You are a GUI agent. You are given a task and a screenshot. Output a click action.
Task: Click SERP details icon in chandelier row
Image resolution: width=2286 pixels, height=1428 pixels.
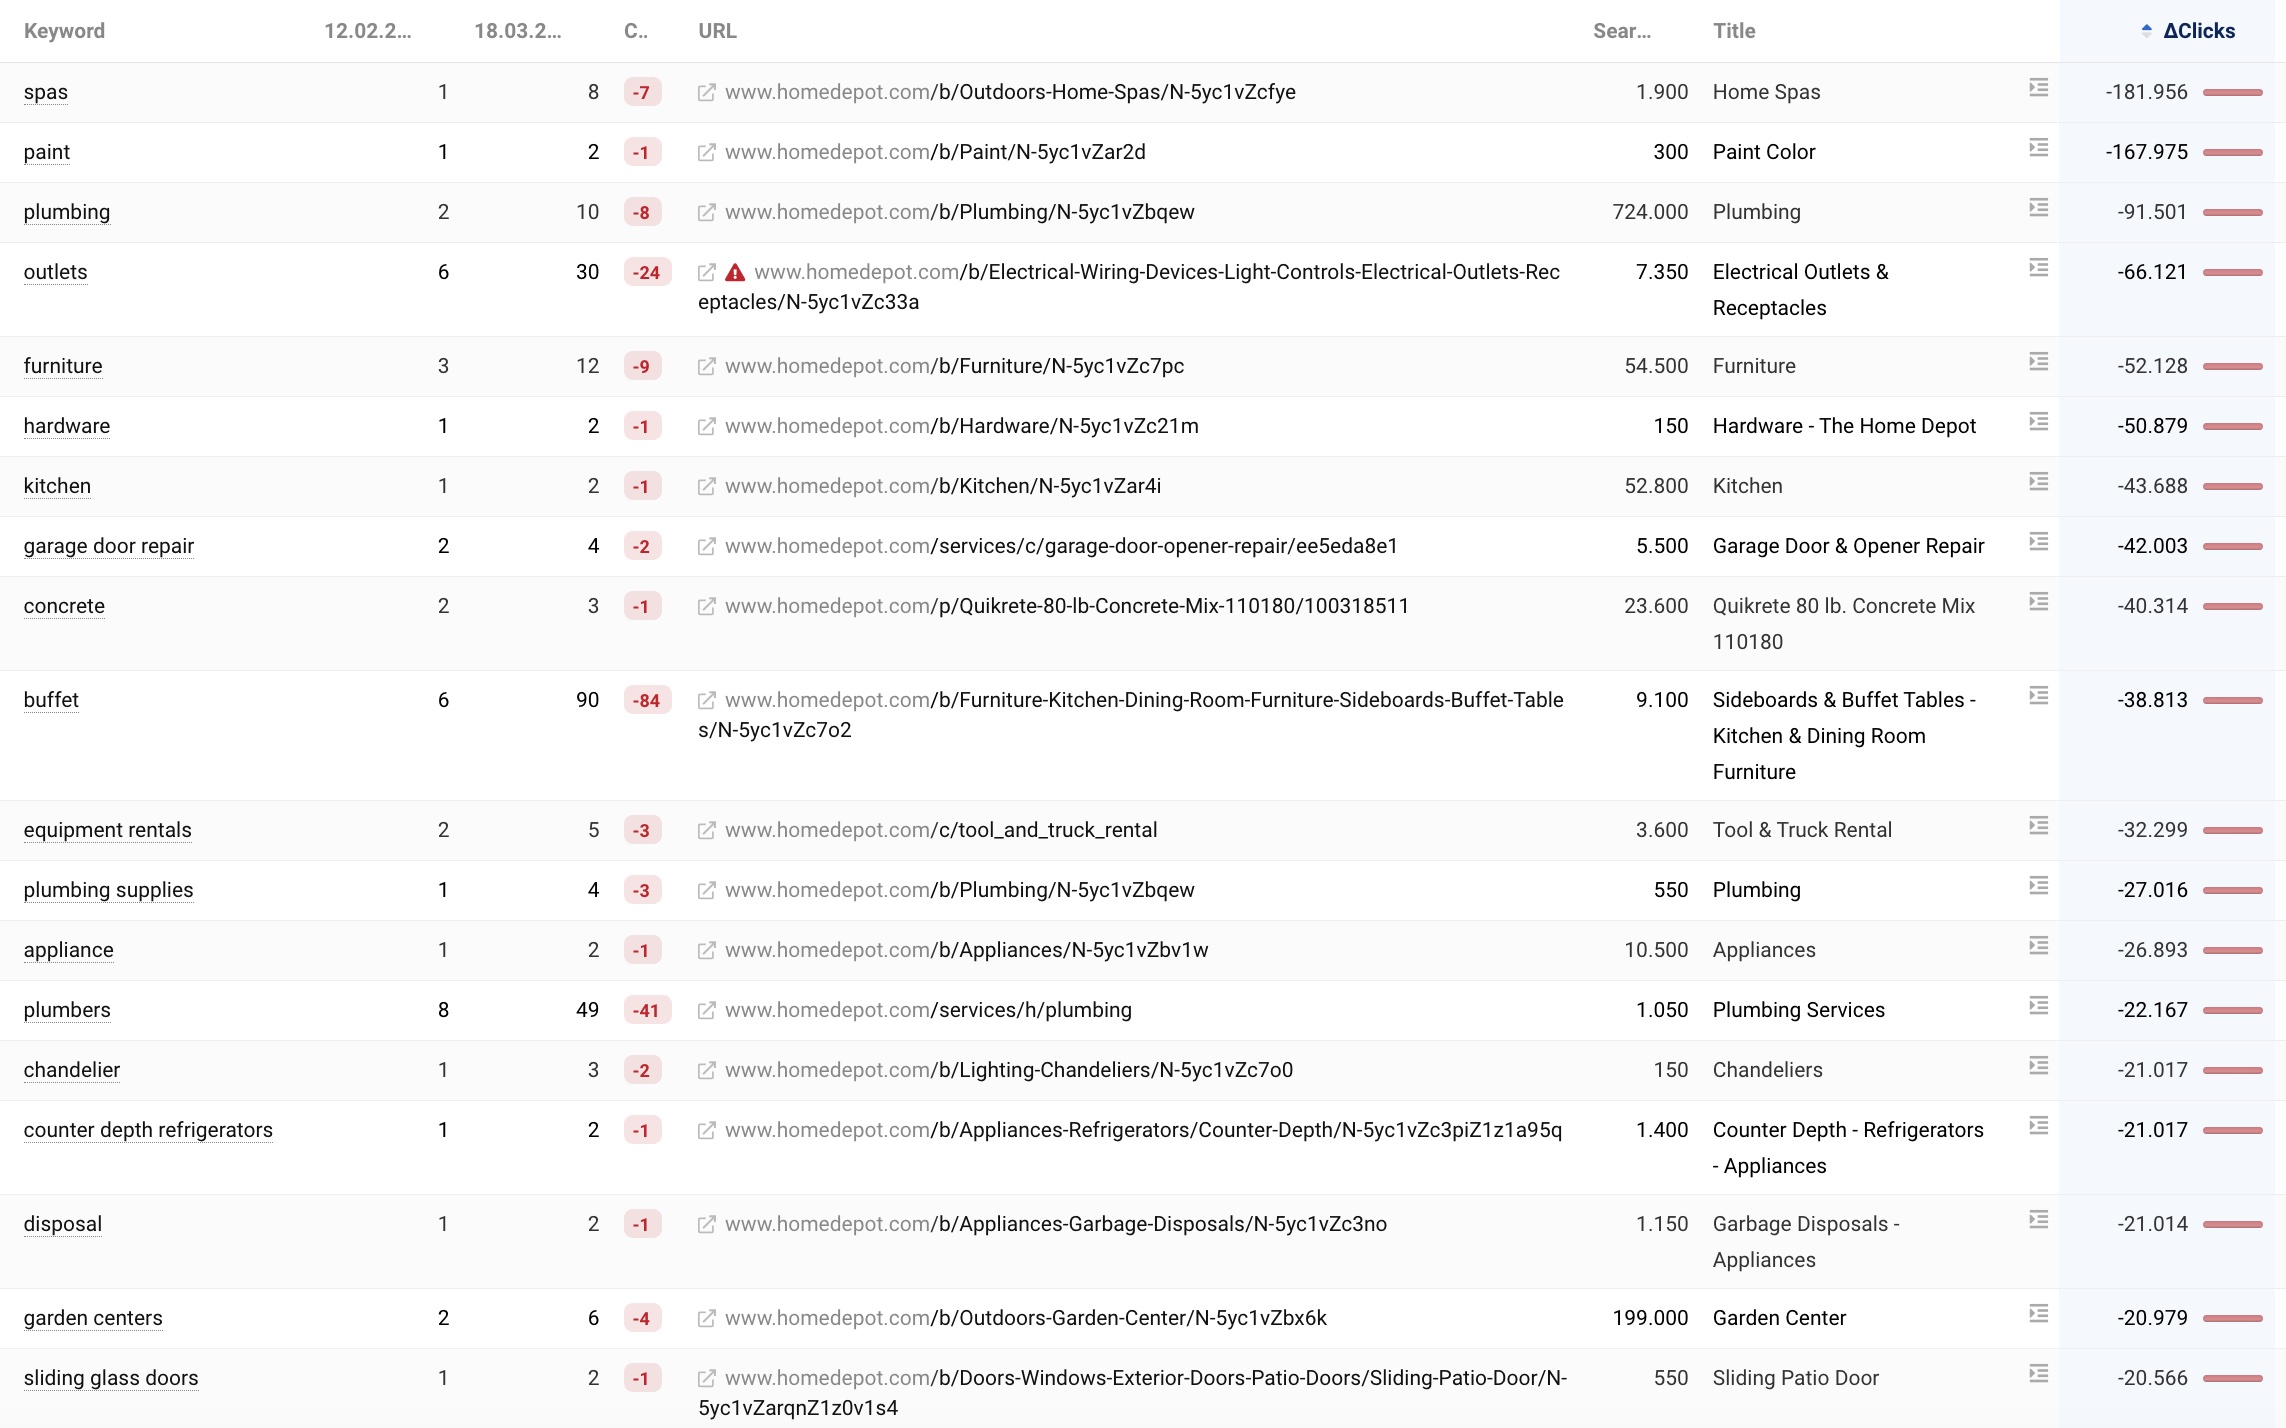(x=2039, y=1066)
